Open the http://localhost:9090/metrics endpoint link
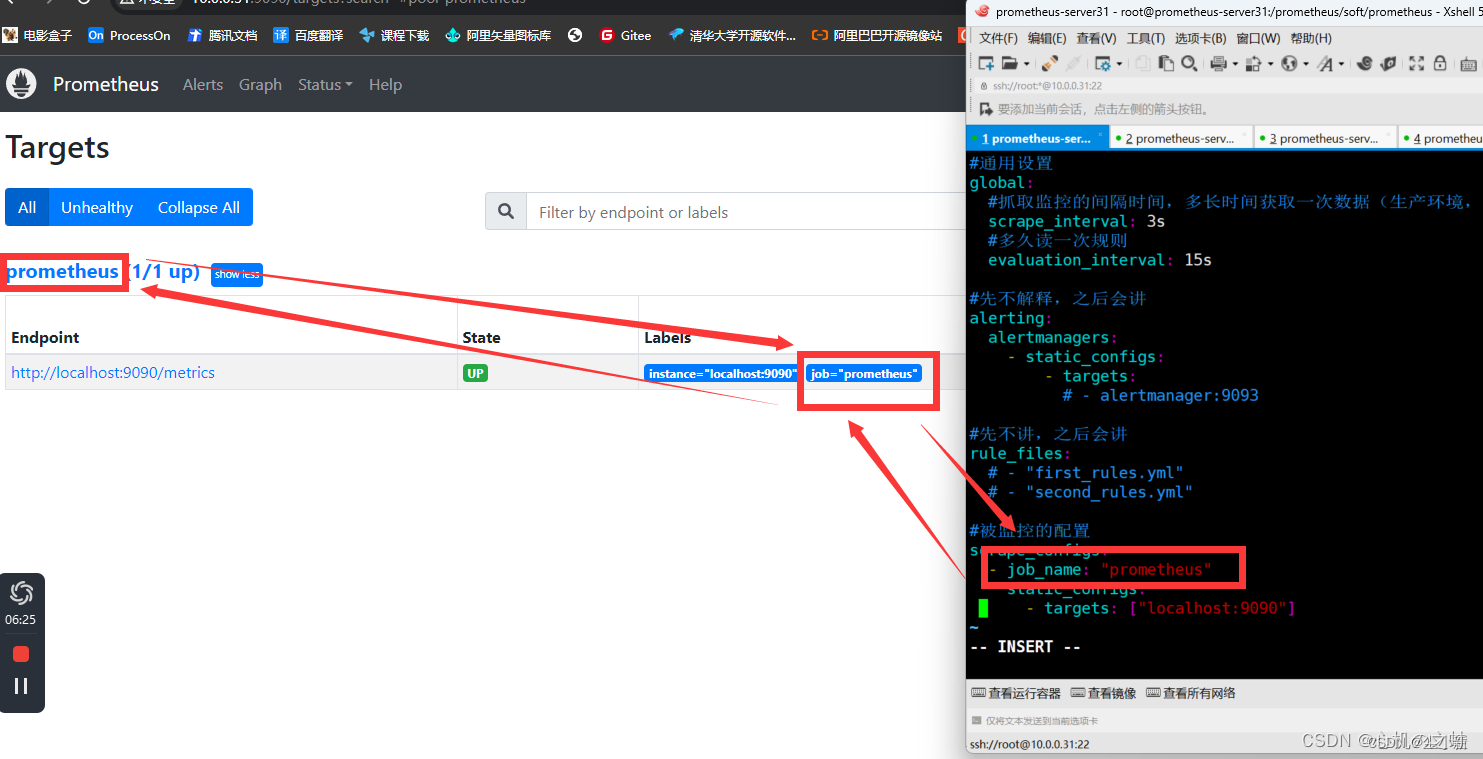 113,372
